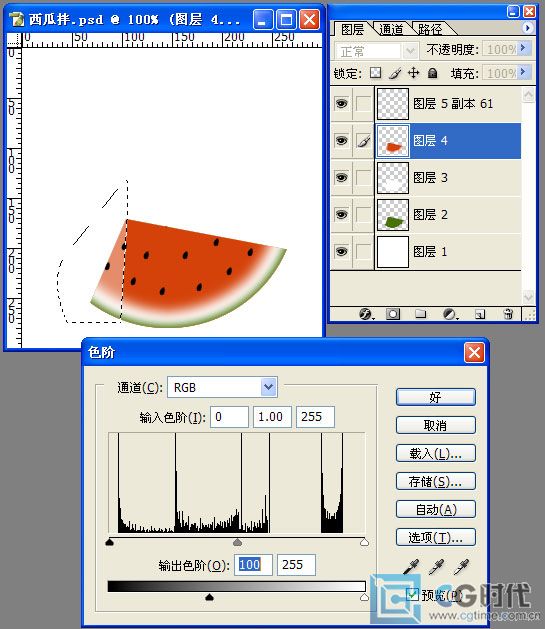Image resolution: width=545 pixels, height=629 pixels.
Task: Click the input black point slider triangle
Action: point(109,542)
